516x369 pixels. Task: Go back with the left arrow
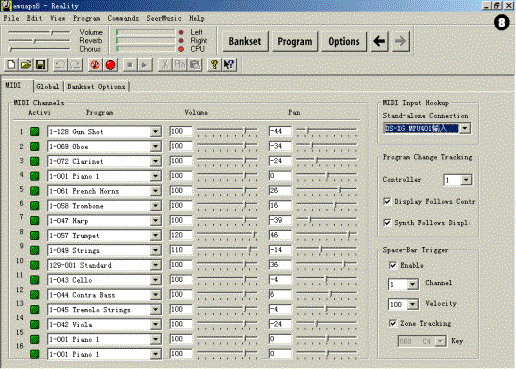[x=379, y=41]
